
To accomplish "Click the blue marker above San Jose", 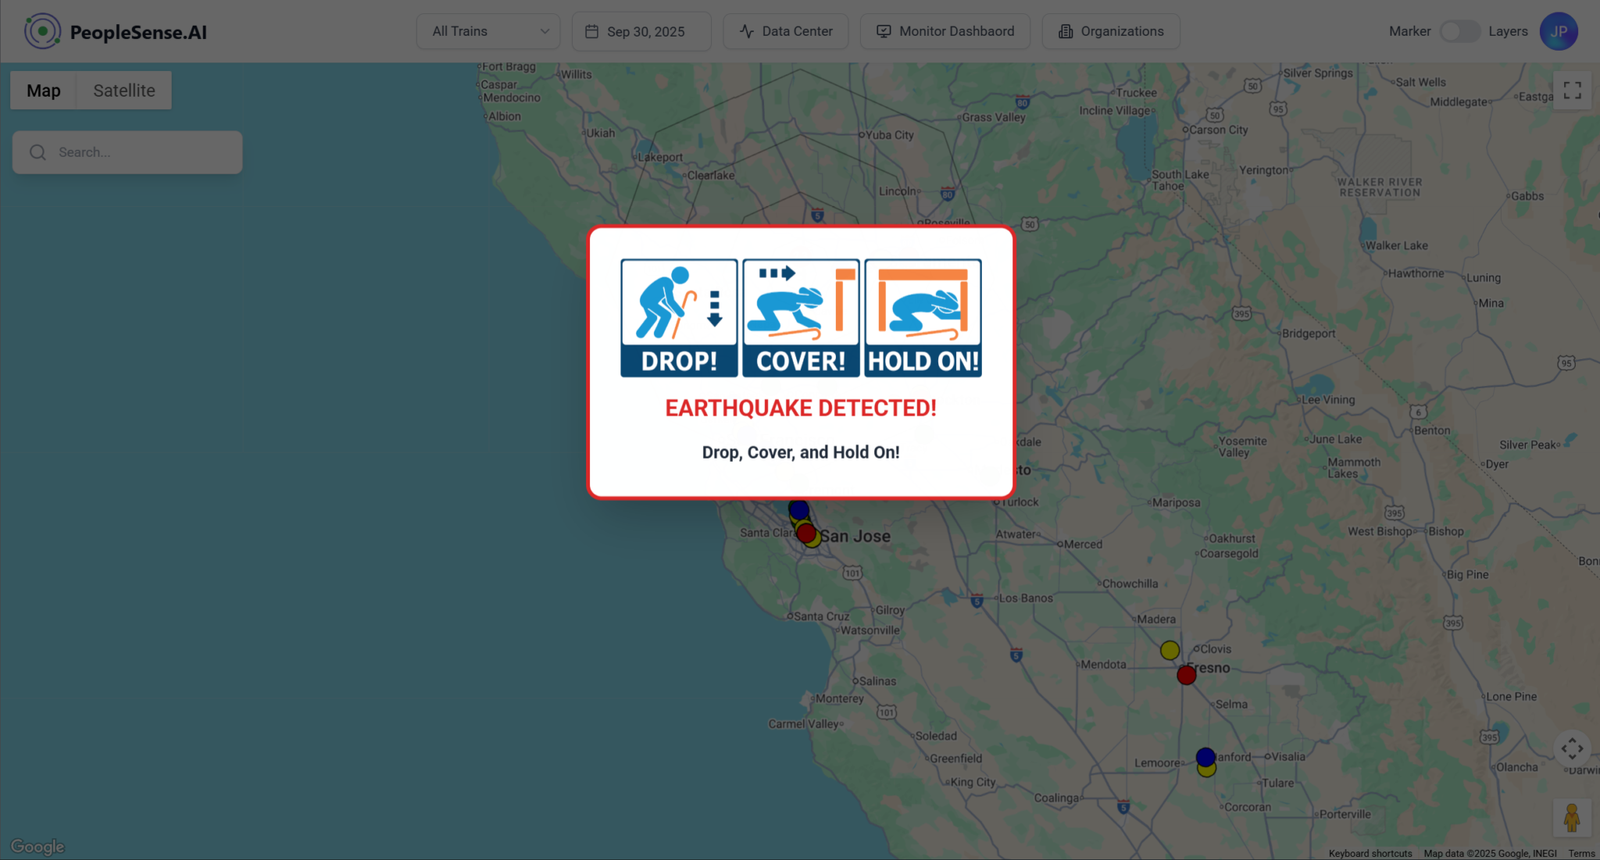I will click(x=798, y=510).
